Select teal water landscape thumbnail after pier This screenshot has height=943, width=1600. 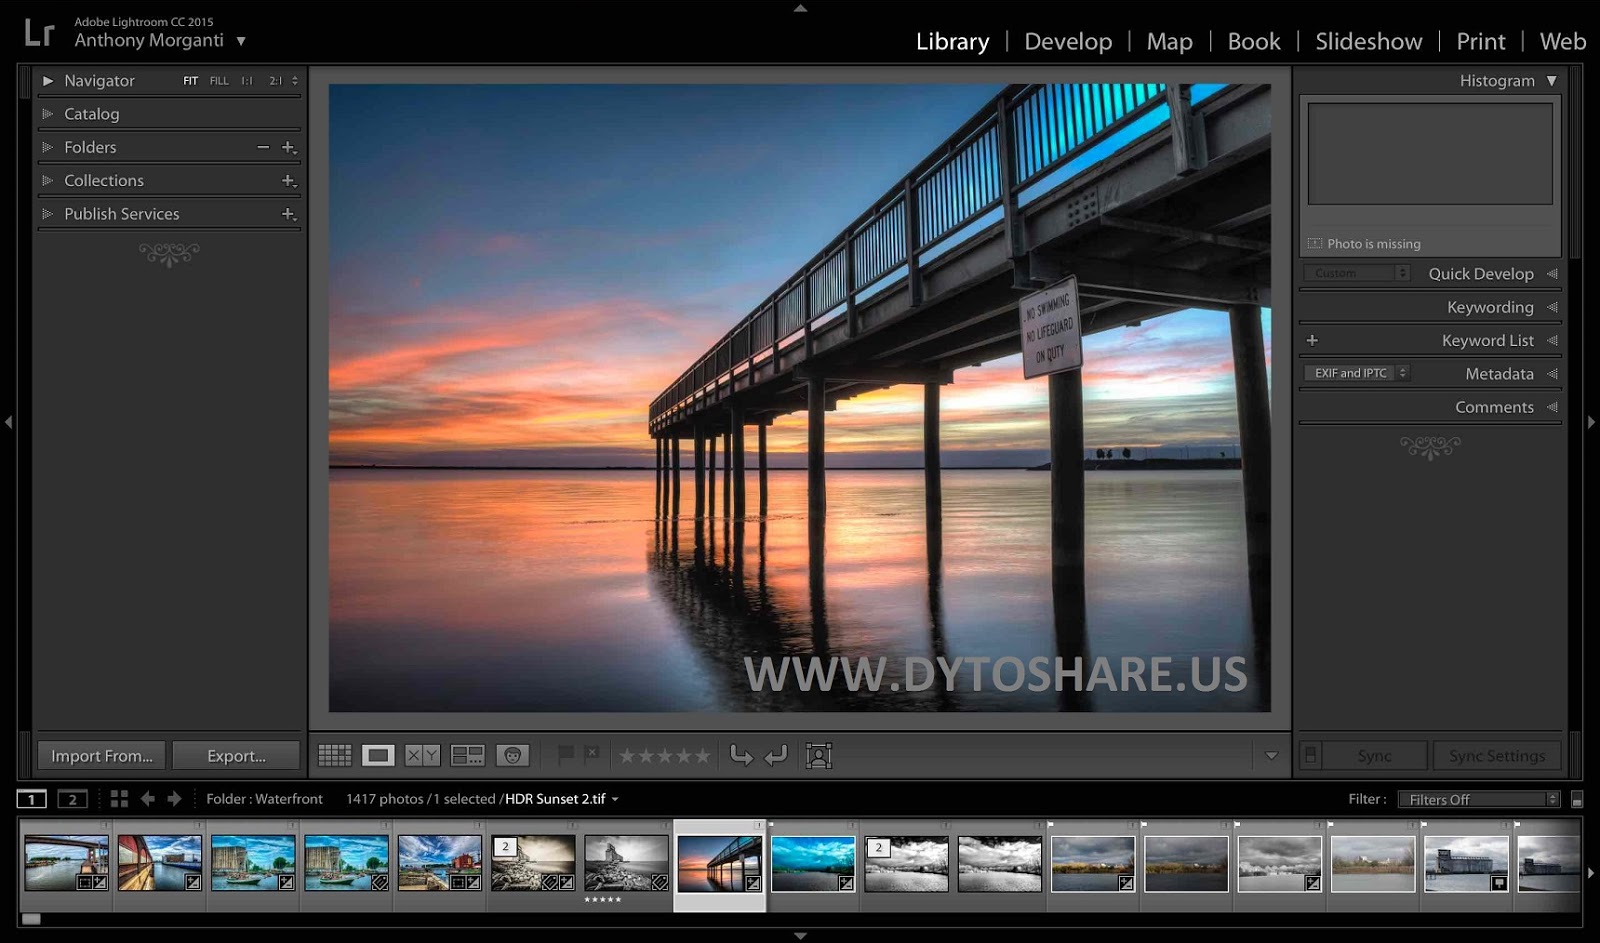pyautogui.click(x=813, y=864)
